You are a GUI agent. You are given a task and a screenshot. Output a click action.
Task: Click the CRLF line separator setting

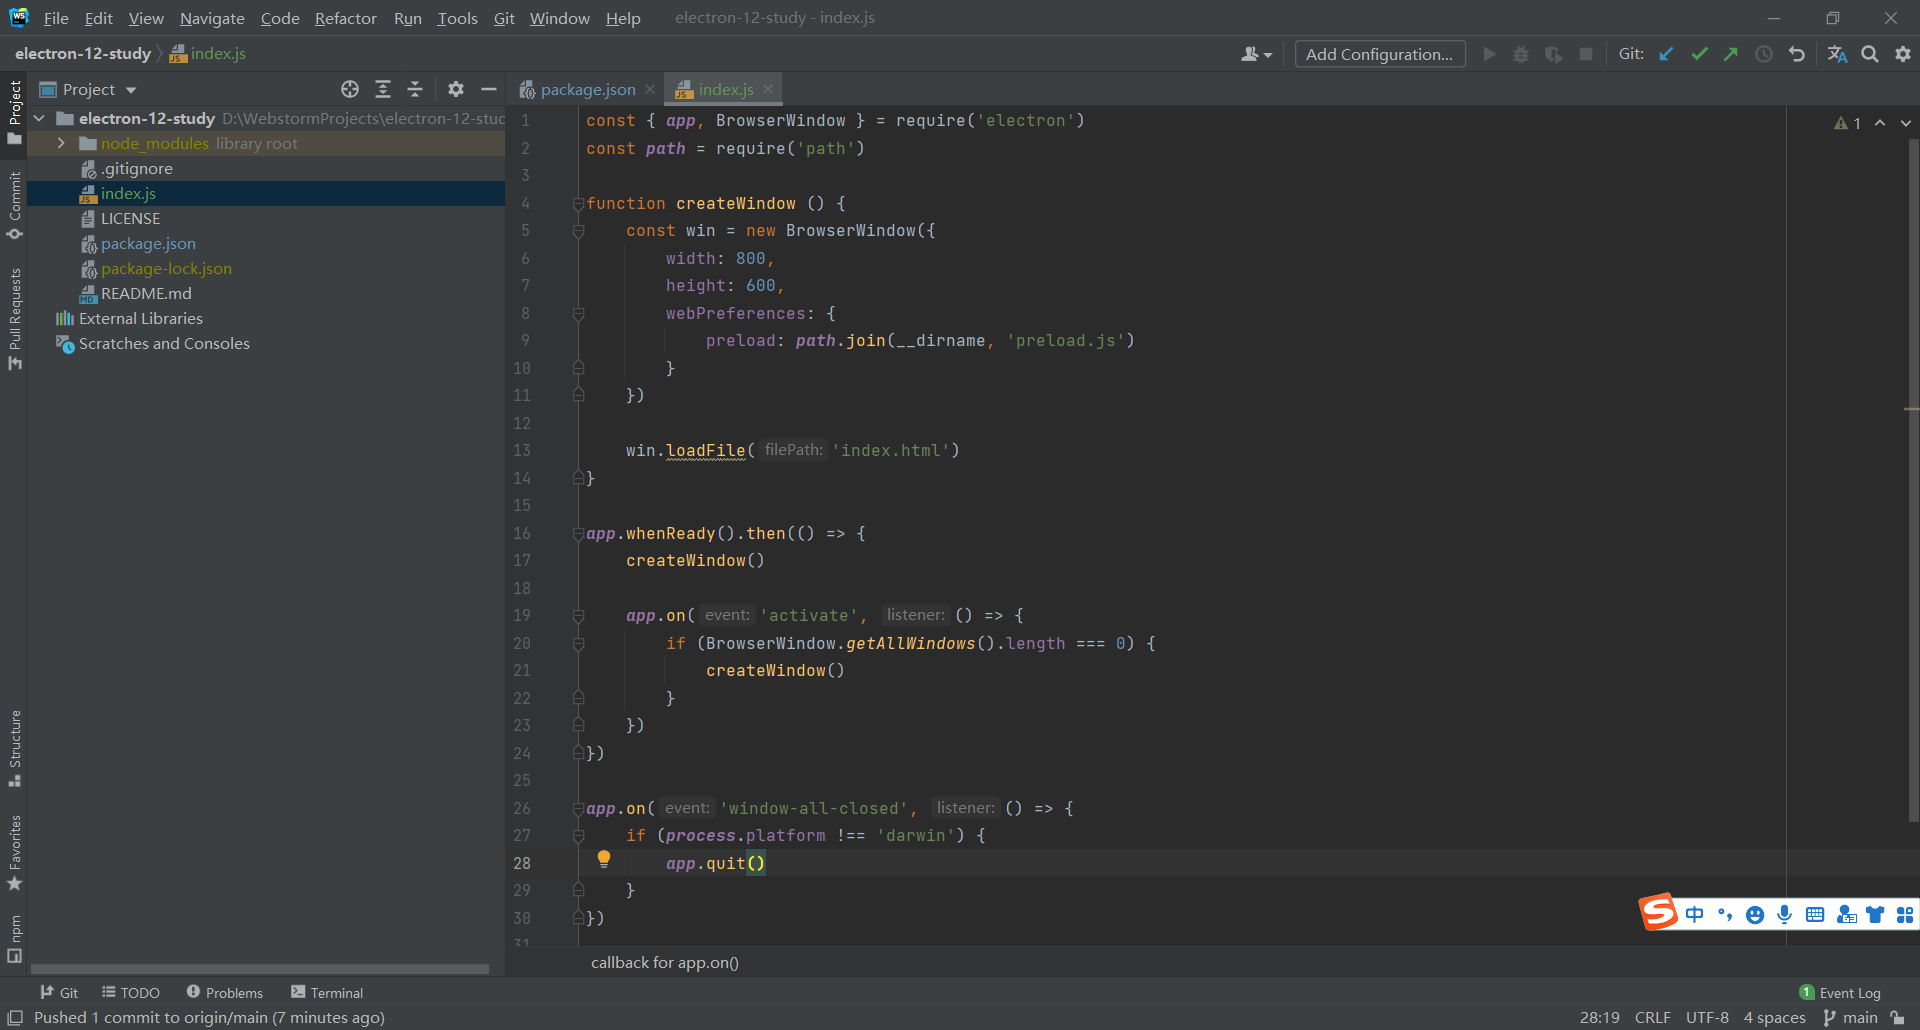click(x=1653, y=1018)
